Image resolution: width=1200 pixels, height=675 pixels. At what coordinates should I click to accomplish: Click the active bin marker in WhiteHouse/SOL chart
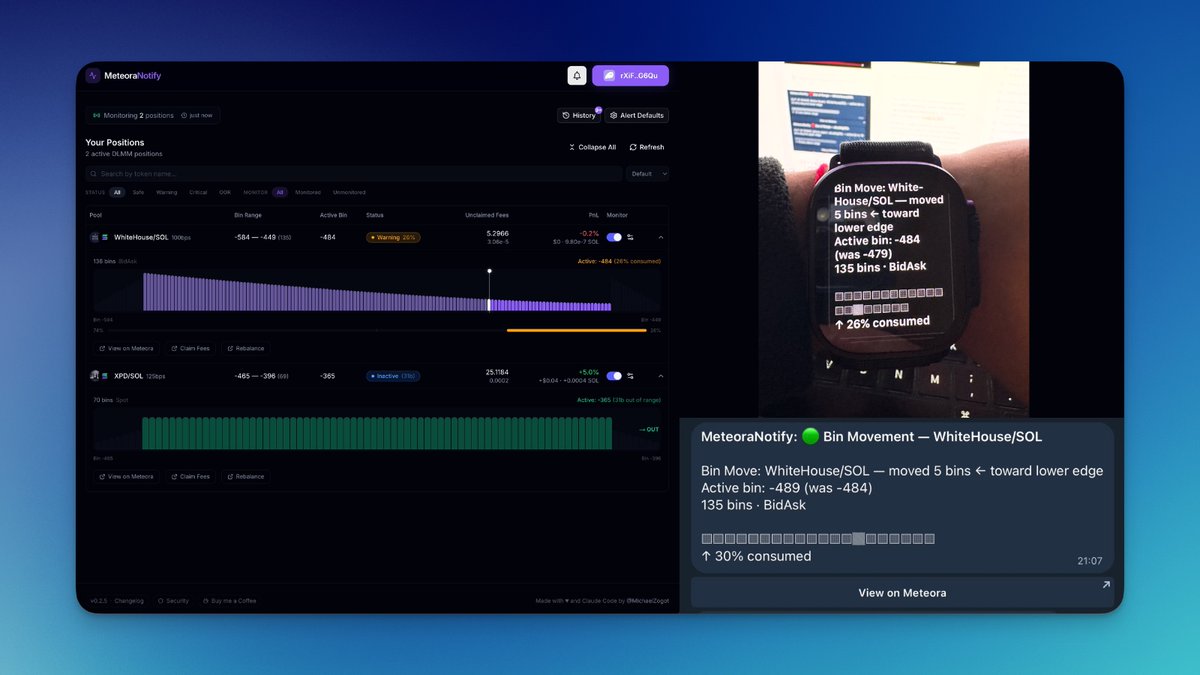[489, 290]
